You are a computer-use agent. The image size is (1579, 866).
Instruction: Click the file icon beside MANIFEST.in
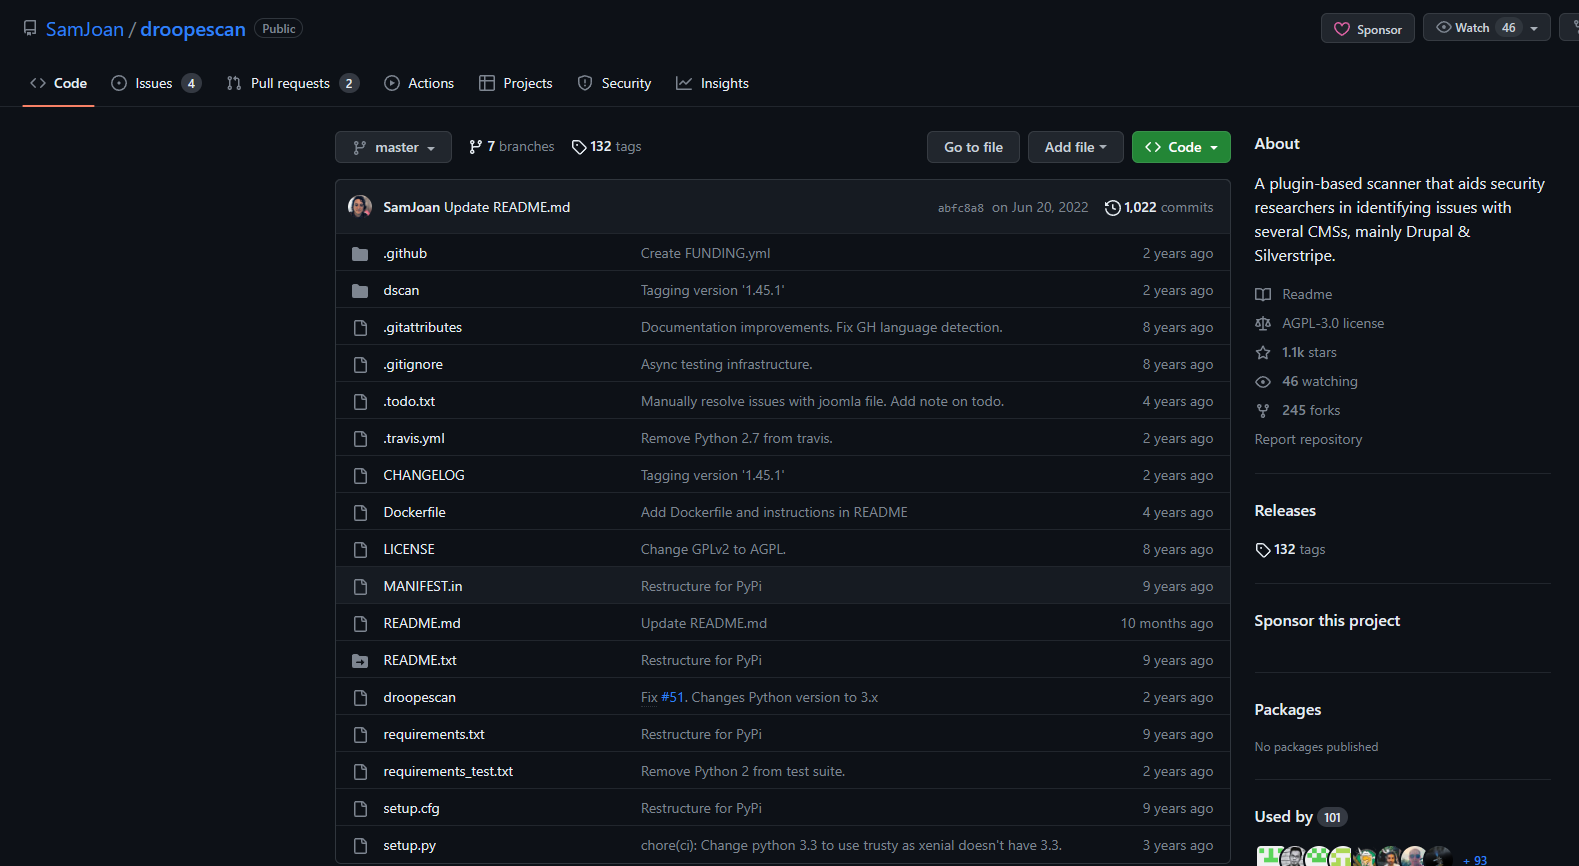tap(360, 587)
